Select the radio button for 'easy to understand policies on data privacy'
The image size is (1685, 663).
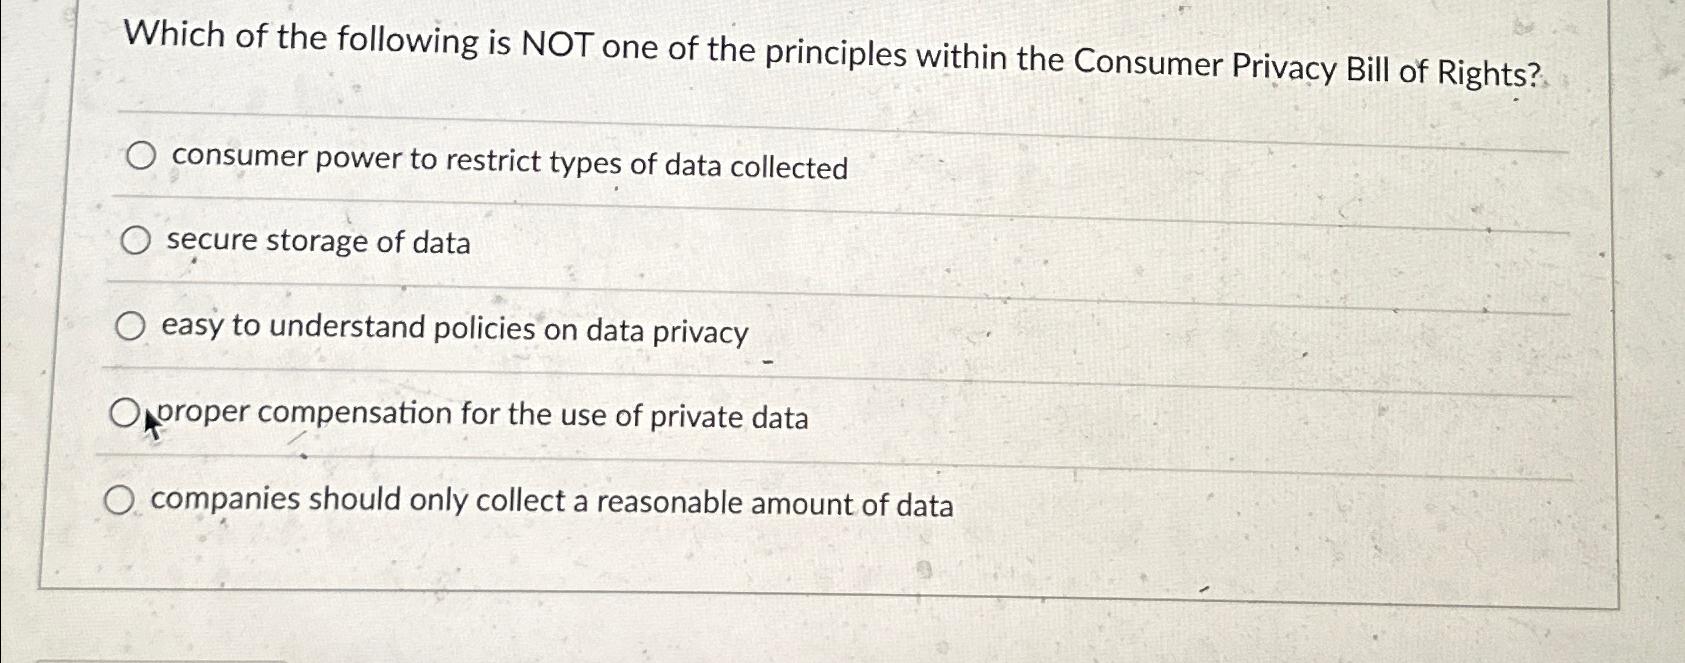(x=131, y=326)
